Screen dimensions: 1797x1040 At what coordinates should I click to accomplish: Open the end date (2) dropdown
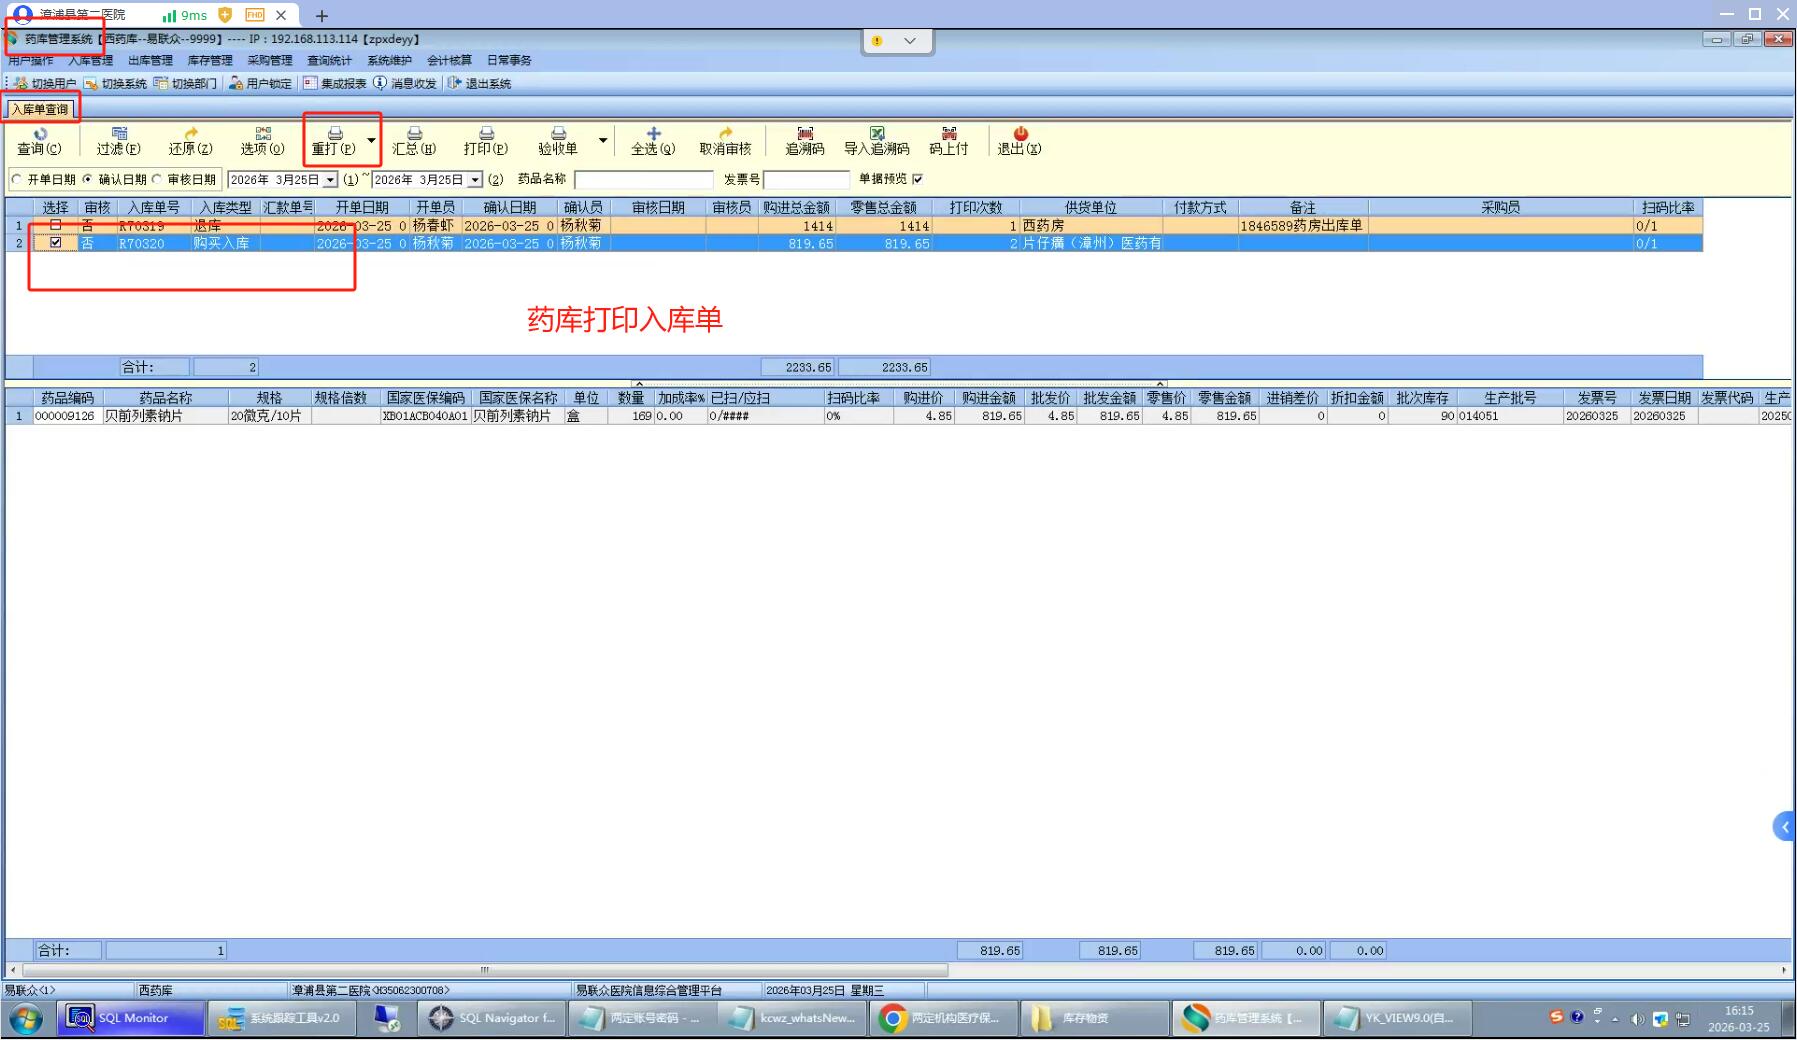point(475,180)
